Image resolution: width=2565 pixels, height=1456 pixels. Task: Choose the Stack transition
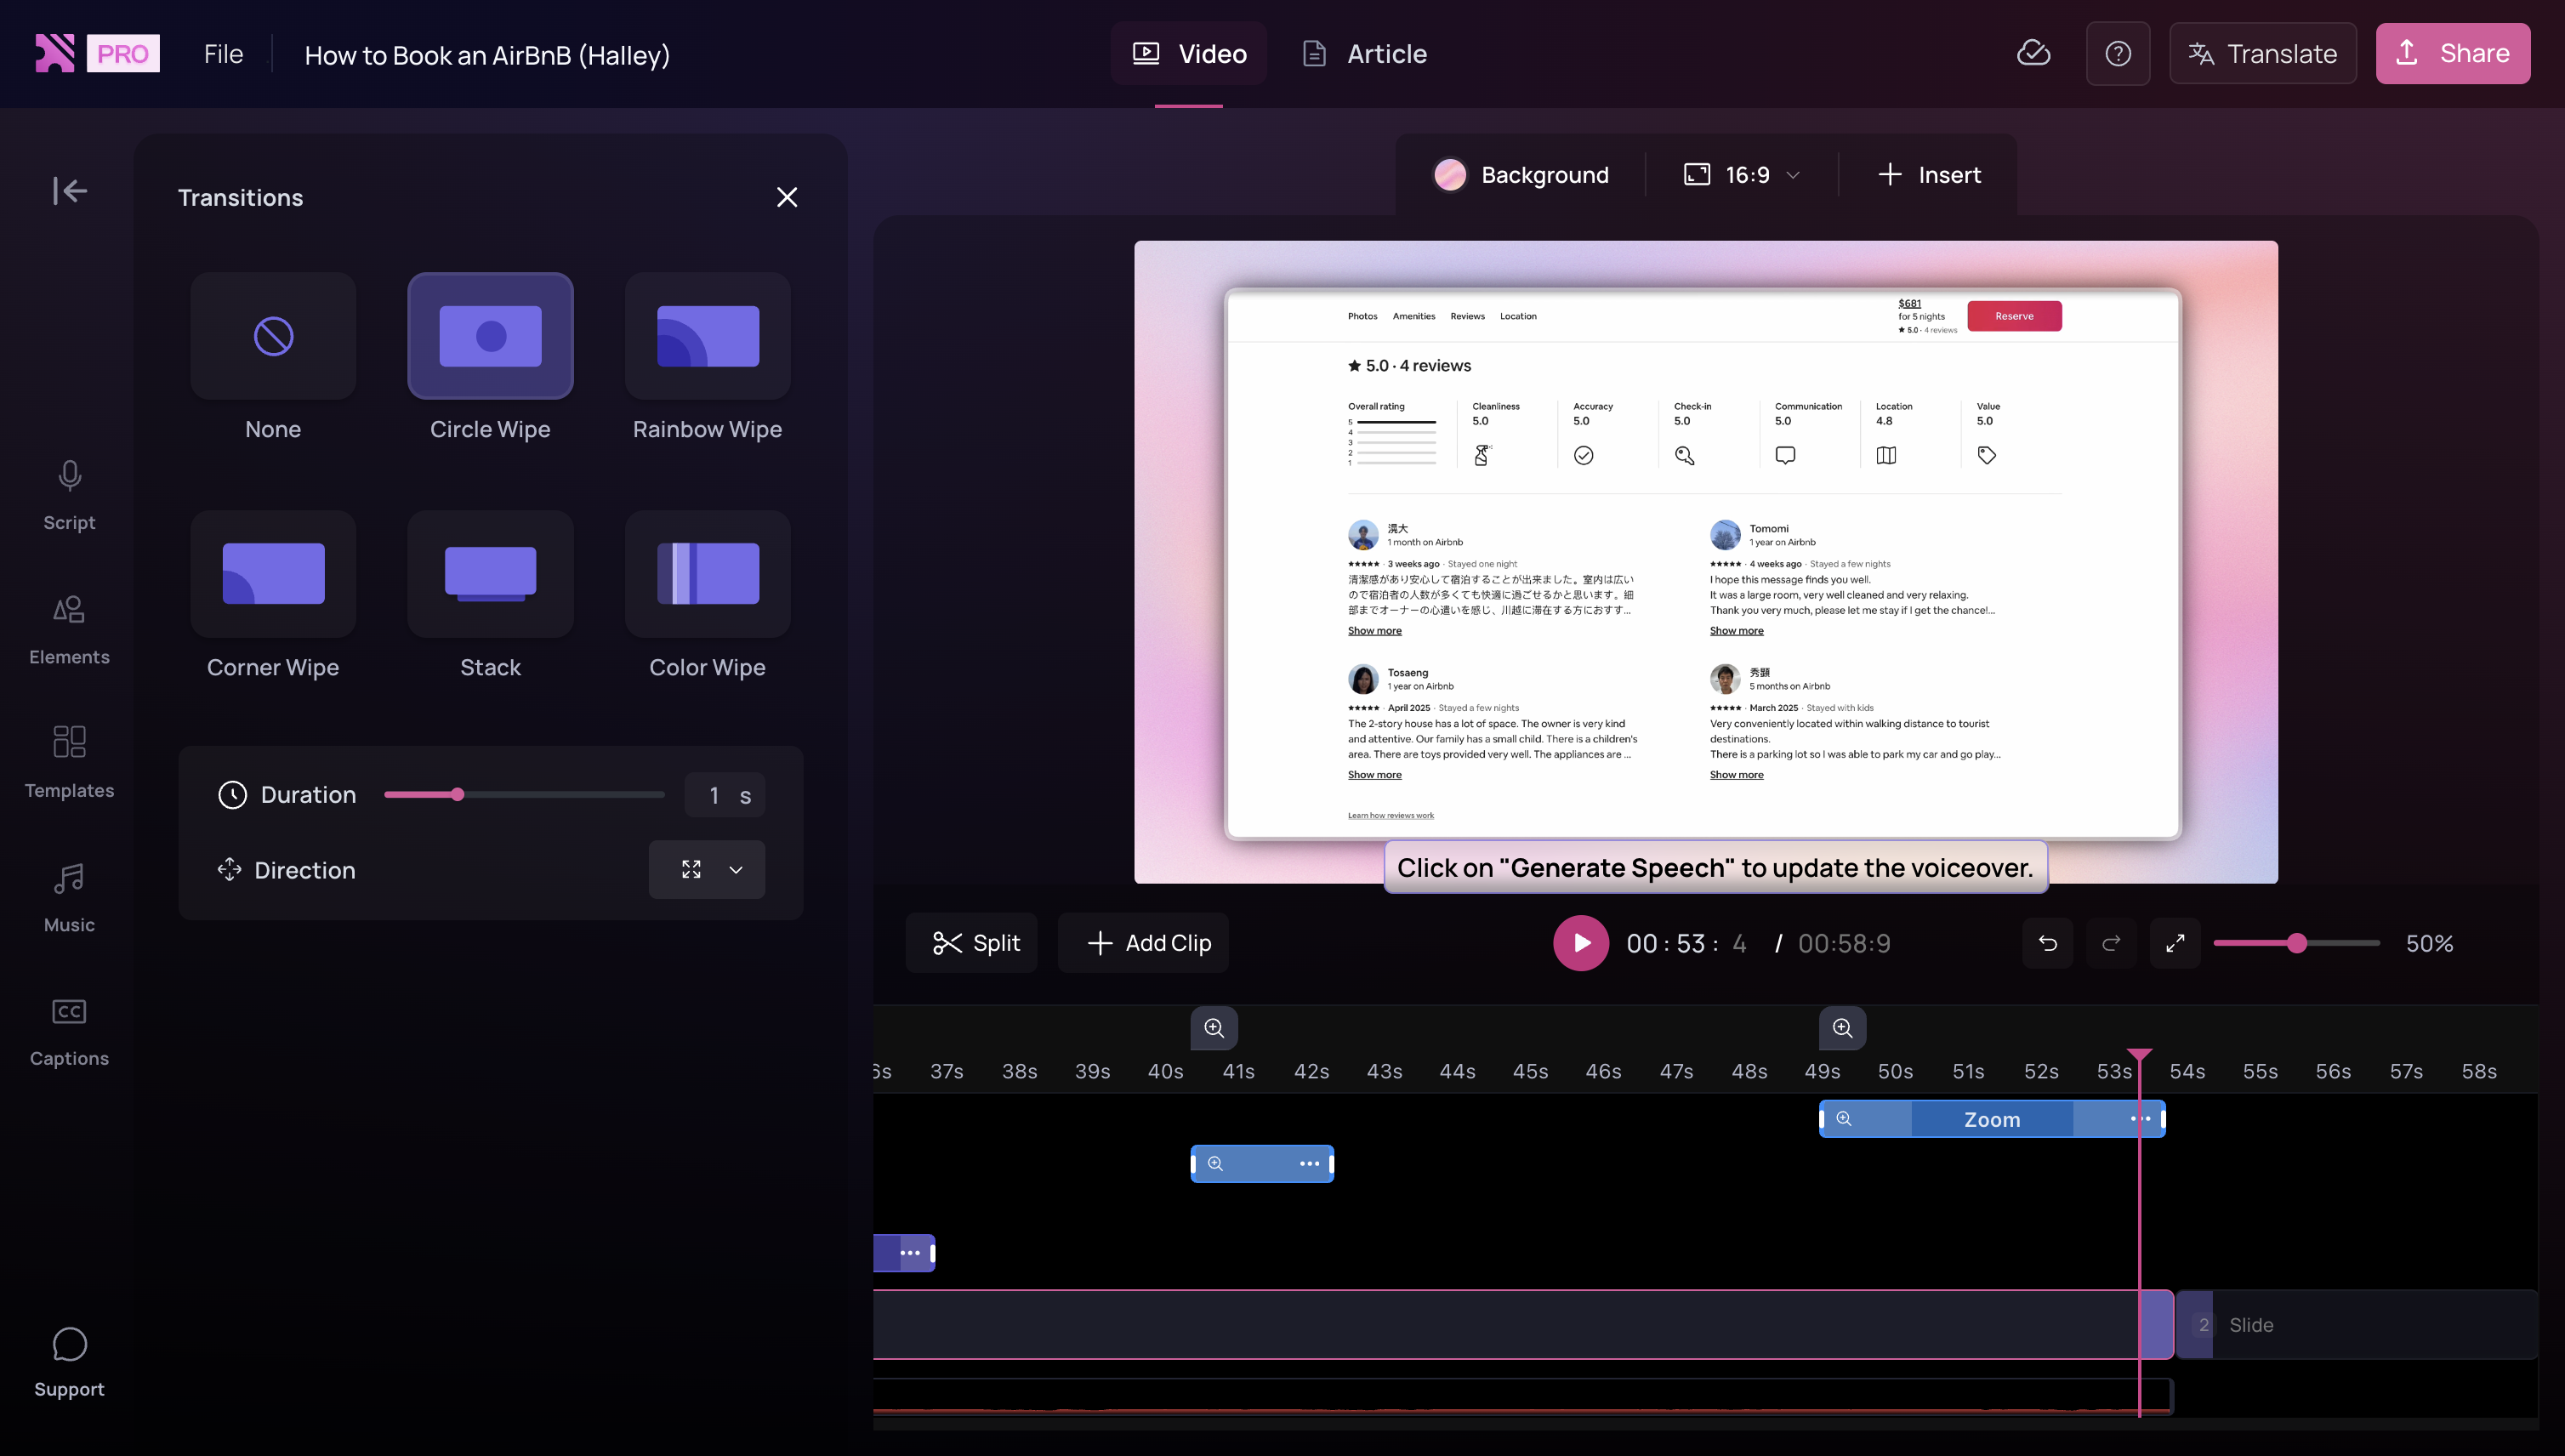click(490, 574)
